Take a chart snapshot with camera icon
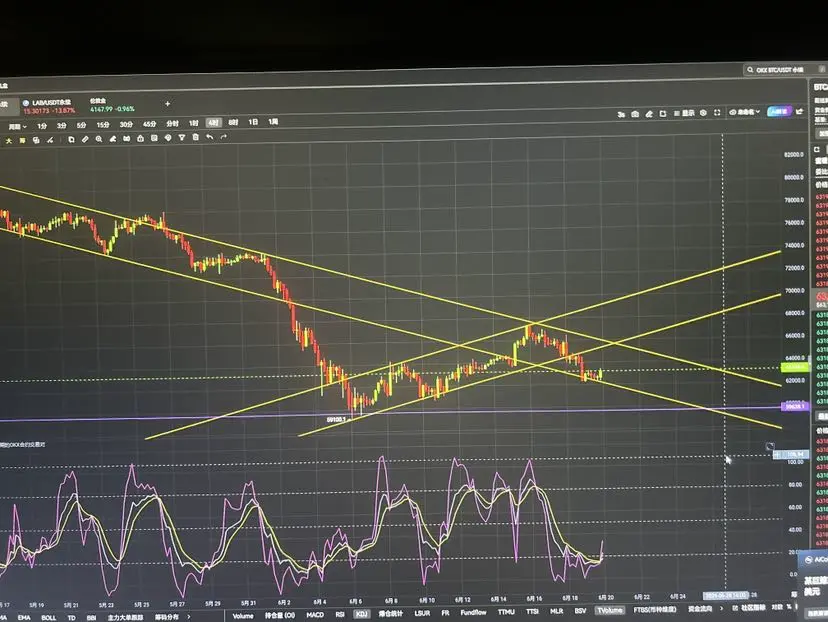The image size is (828, 622). [635, 114]
